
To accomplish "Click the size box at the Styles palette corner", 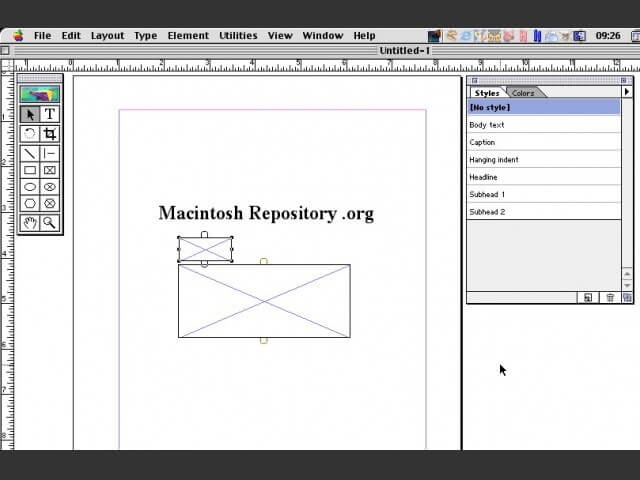I will pos(627,298).
